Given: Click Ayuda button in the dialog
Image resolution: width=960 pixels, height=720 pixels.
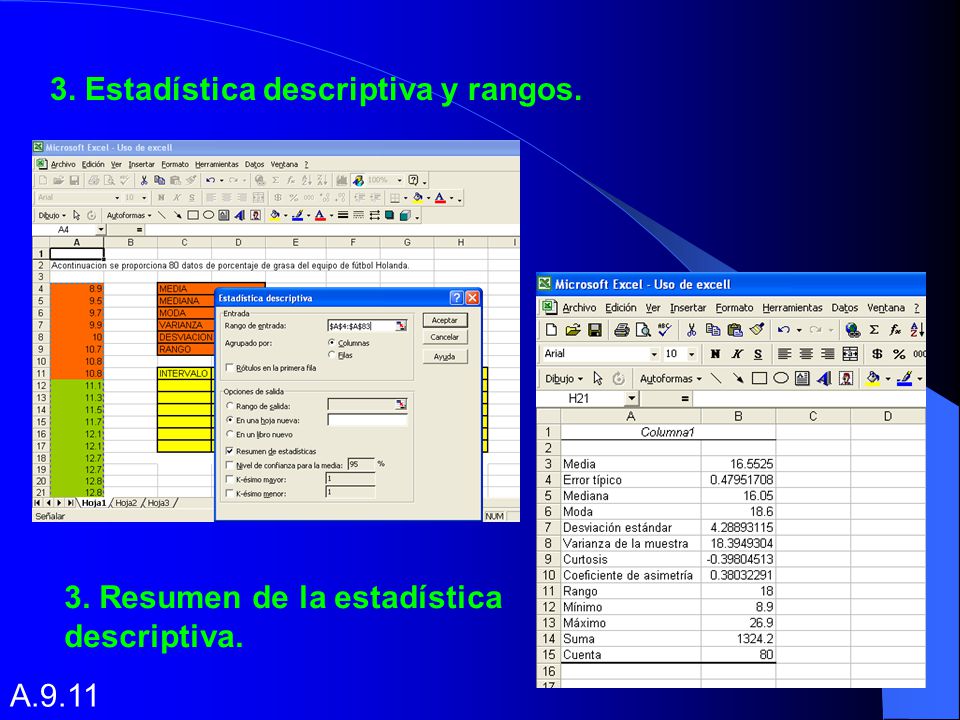Looking at the screenshot, I should (444, 356).
